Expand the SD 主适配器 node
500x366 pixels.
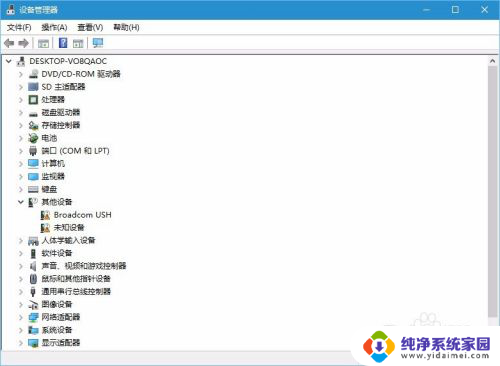(x=21, y=87)
